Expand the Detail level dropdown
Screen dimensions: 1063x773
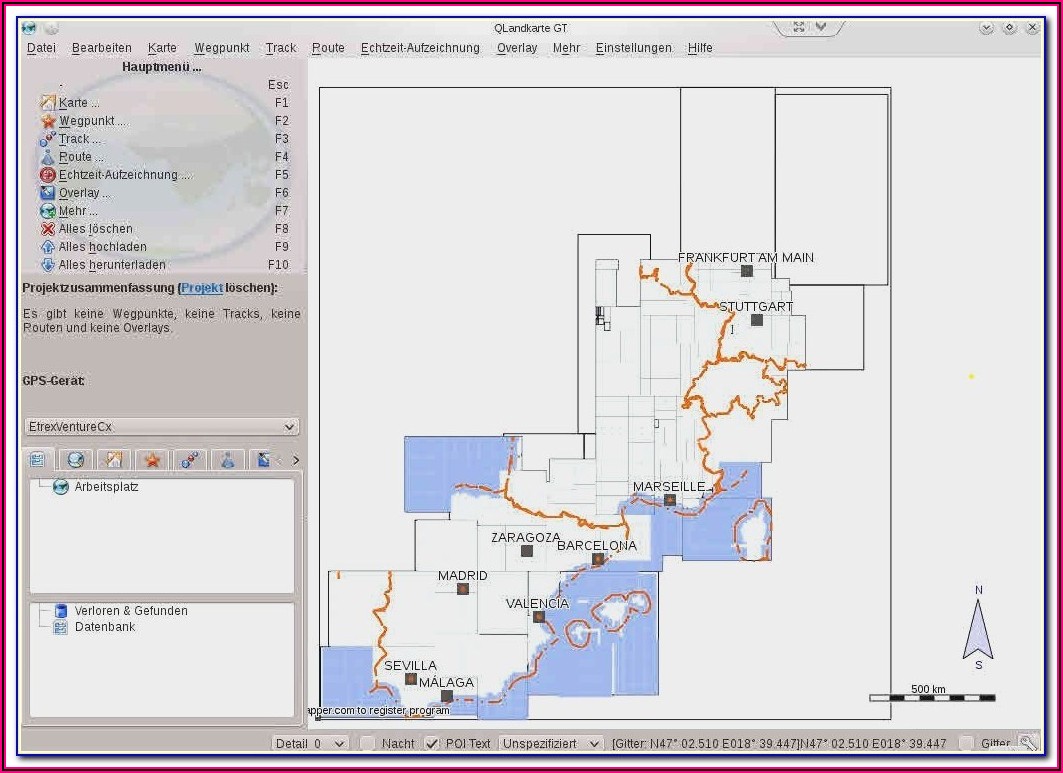tap(310, 743)
